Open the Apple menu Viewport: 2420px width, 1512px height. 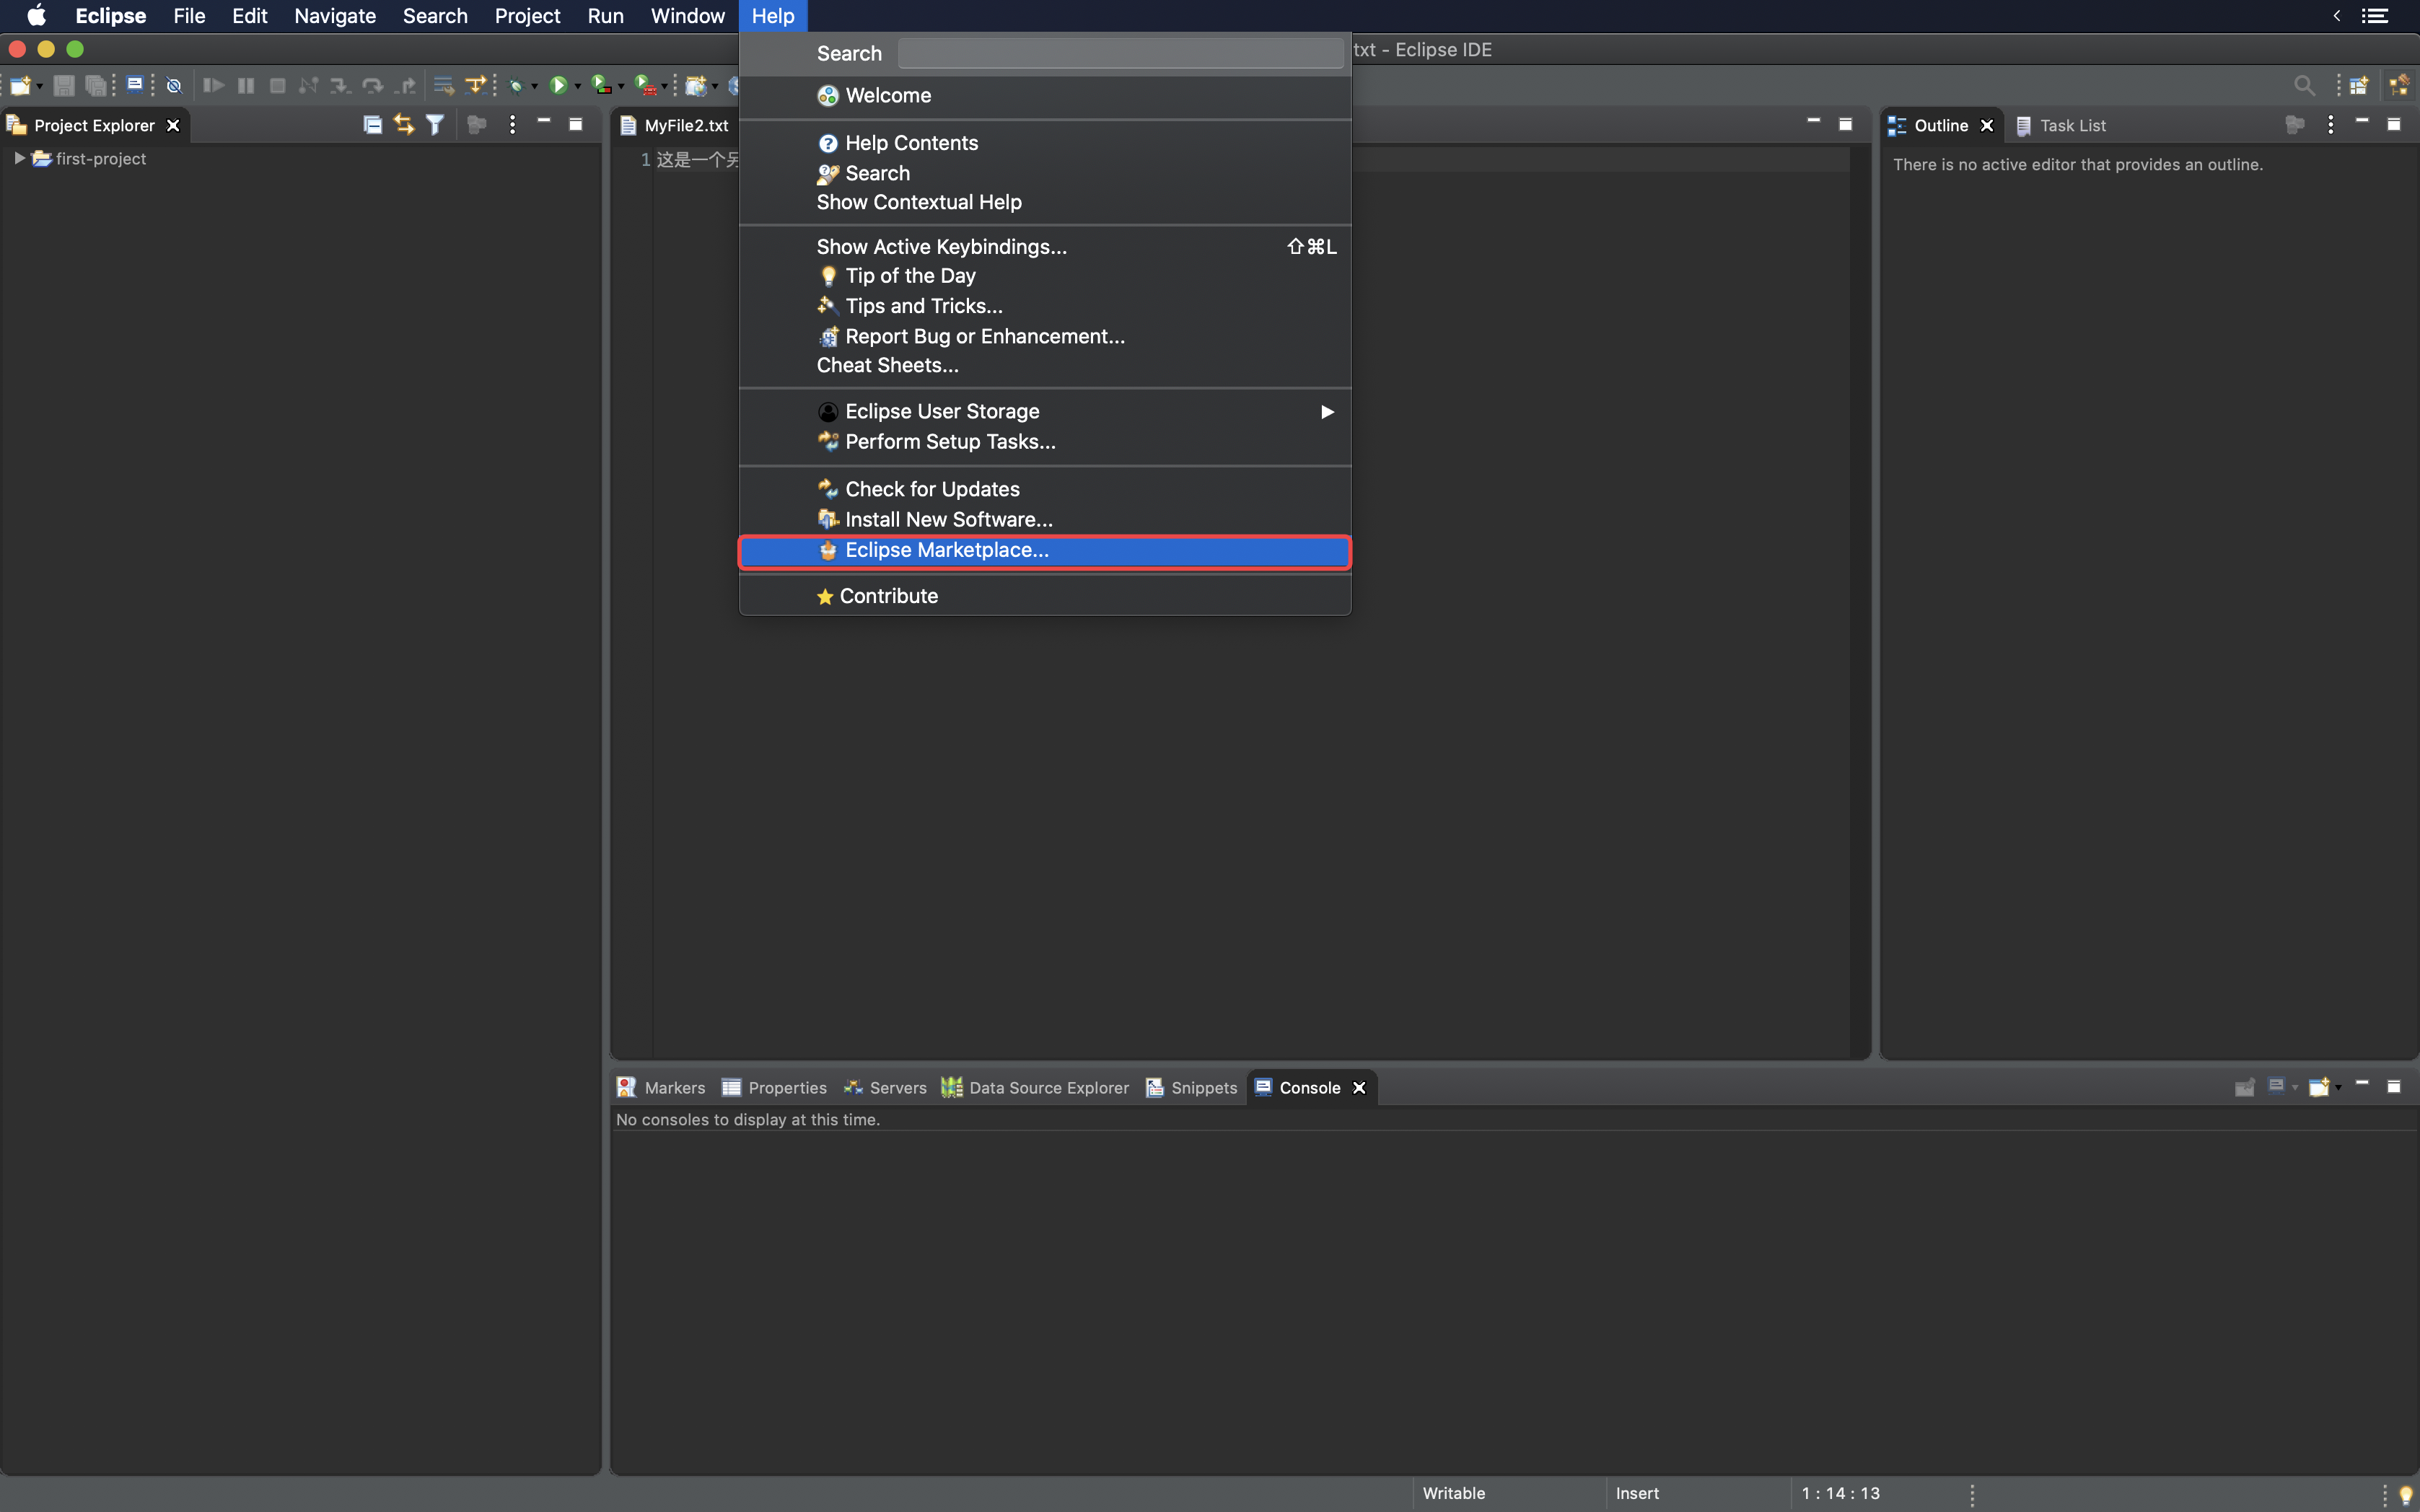coord(36,16)
